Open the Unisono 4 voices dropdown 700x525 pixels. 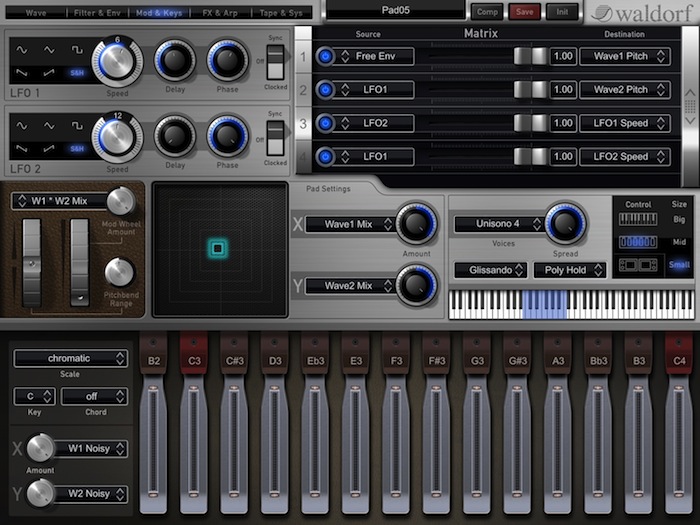[498, 224]
